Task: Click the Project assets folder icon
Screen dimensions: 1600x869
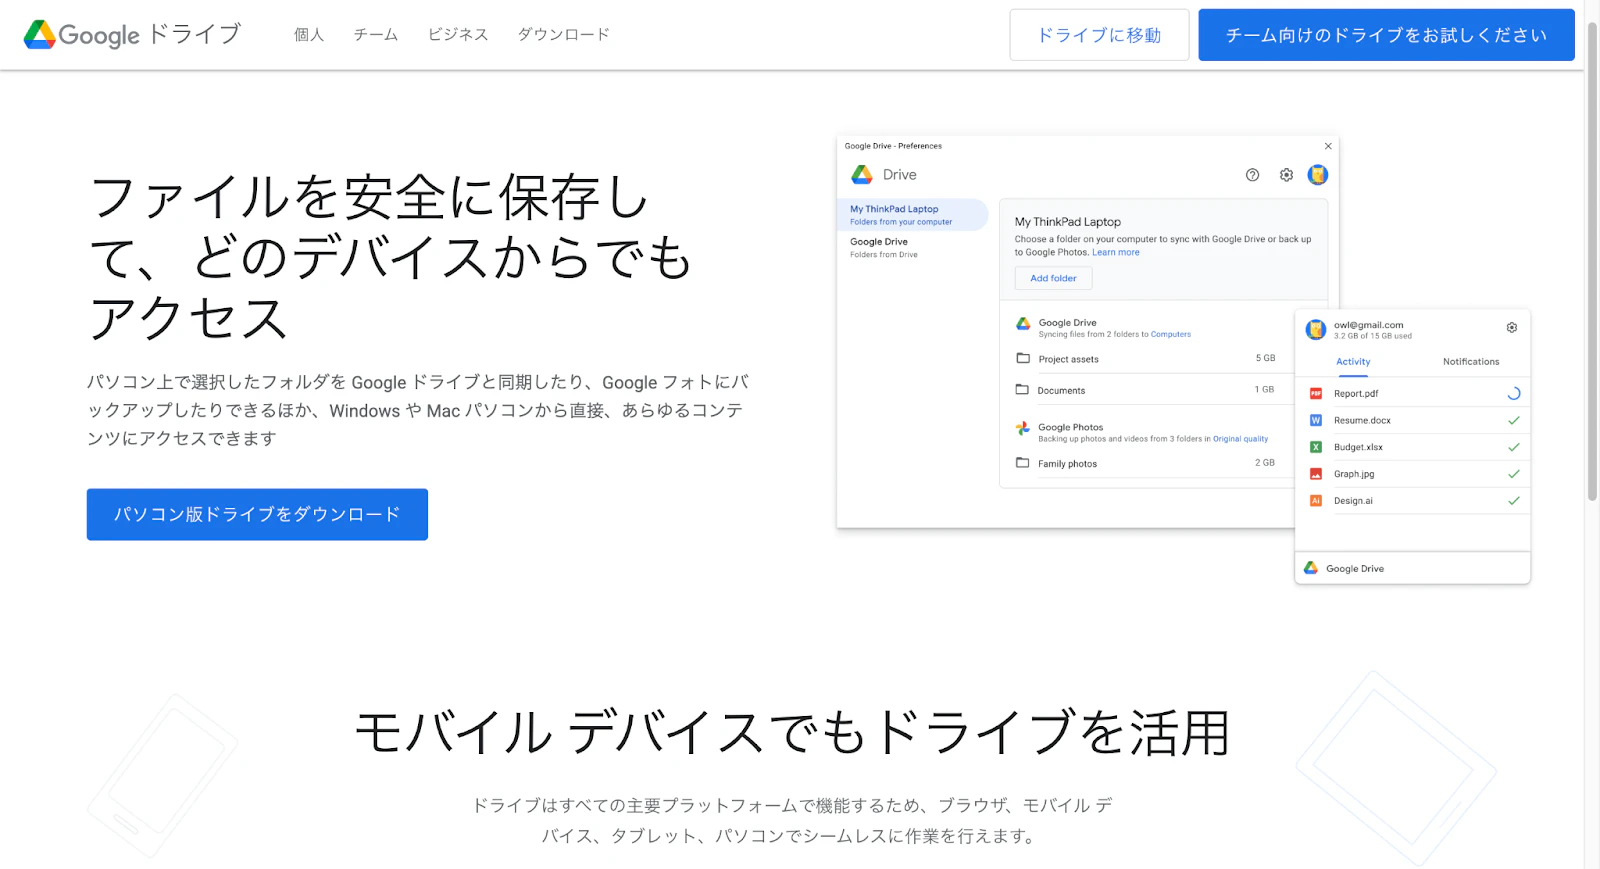Action: 1023,358
